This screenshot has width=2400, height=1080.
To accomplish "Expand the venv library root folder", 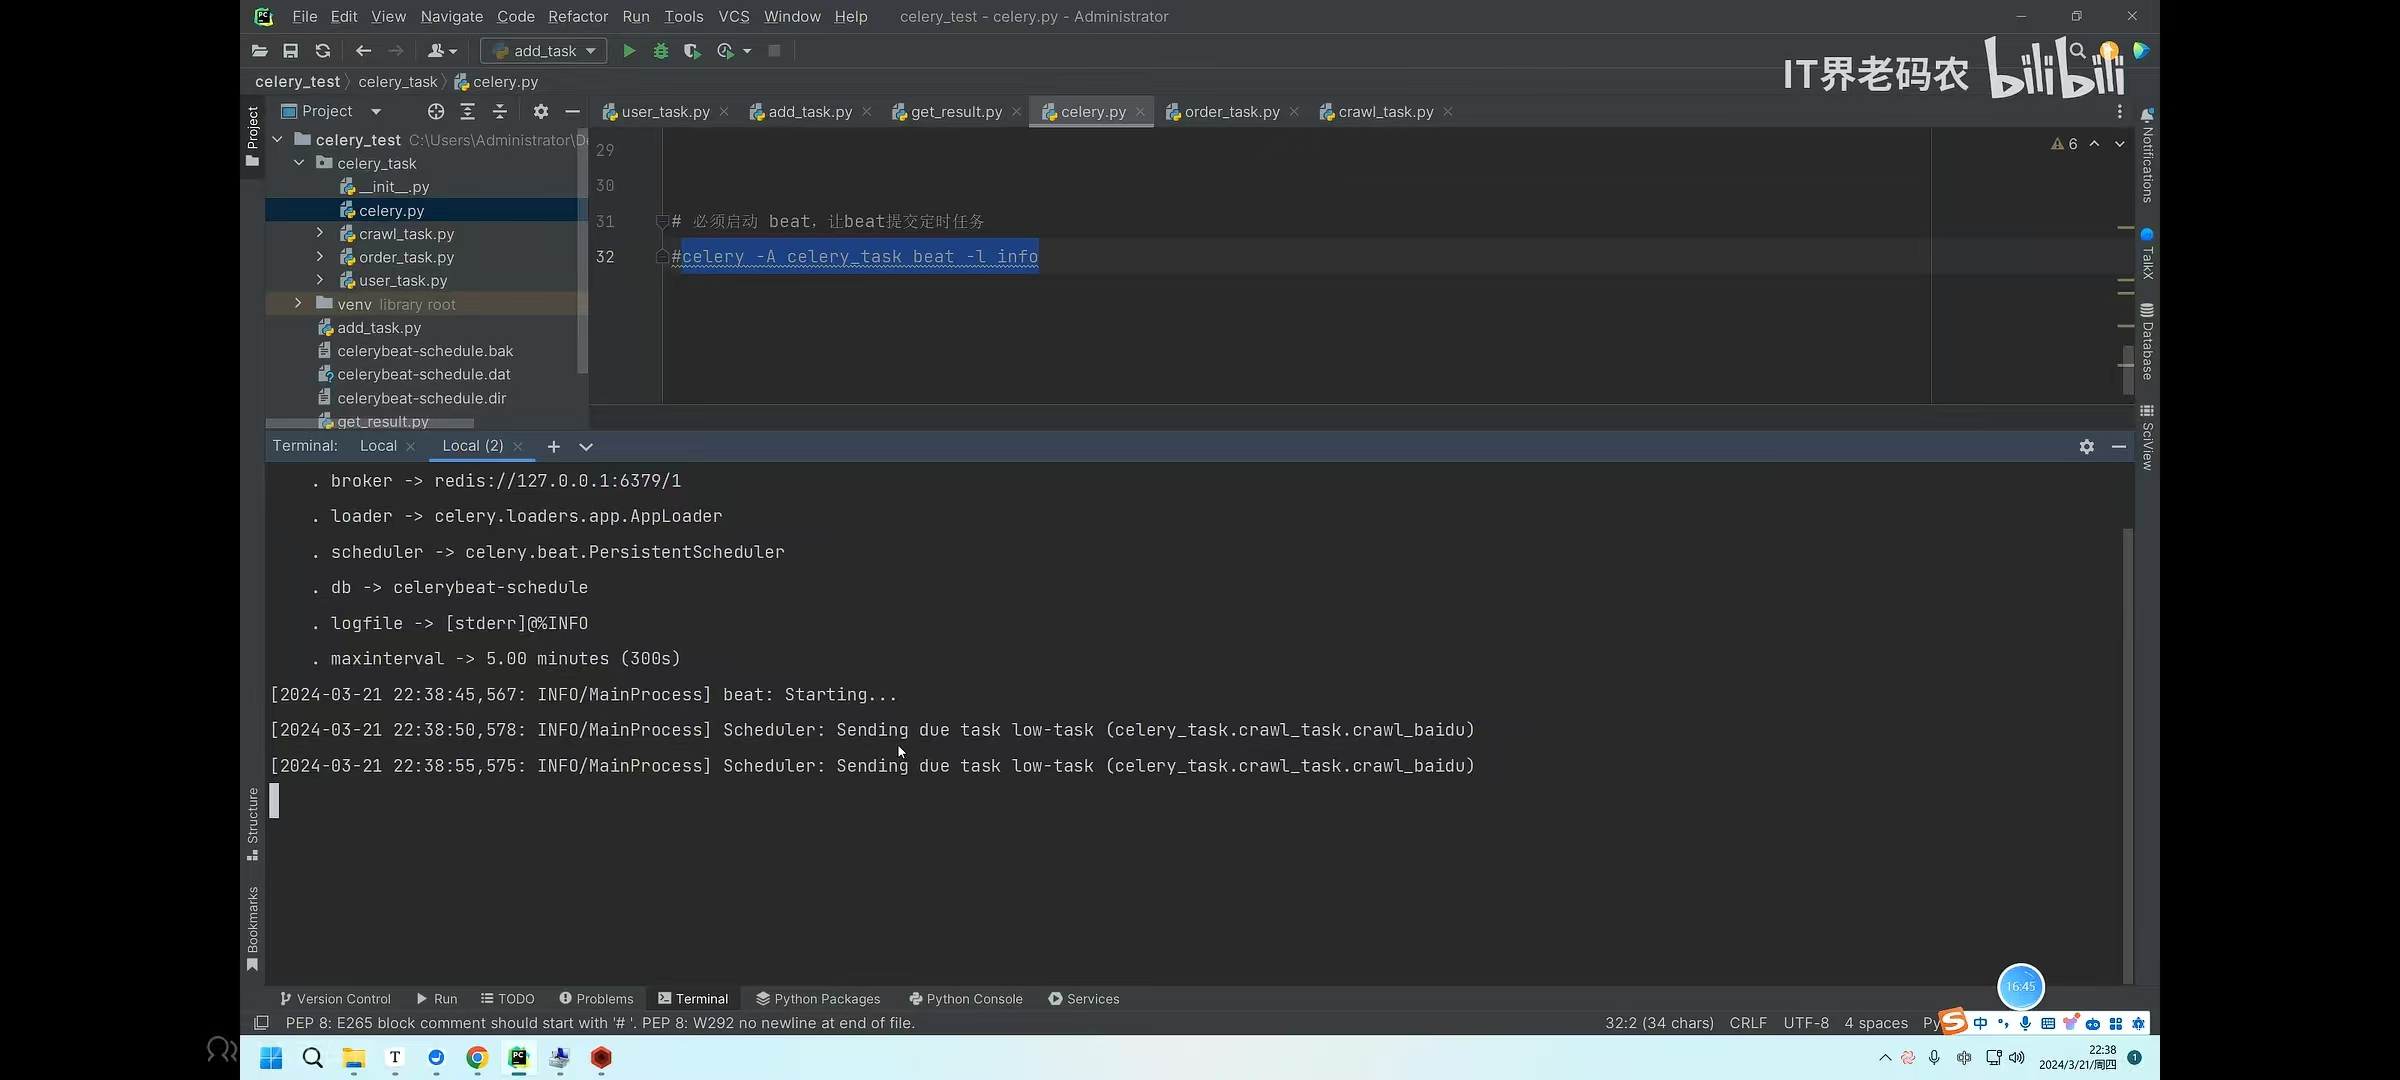I will [x=298, y=304].
